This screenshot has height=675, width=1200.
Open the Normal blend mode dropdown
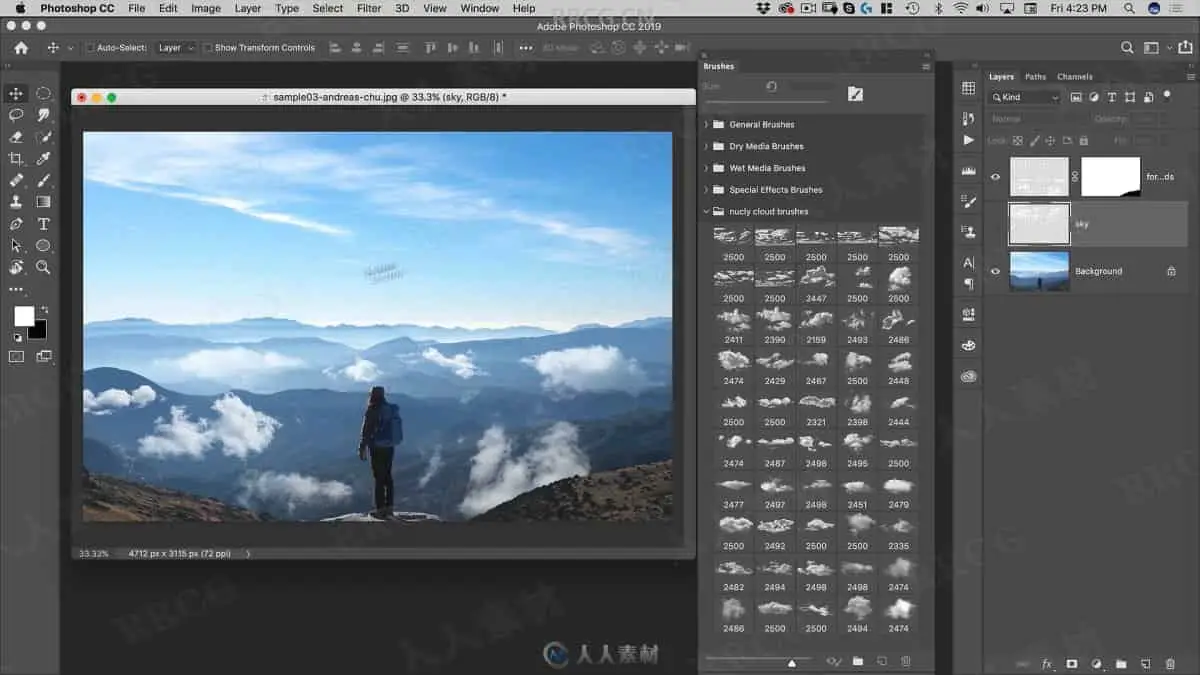[x=1035, y=119]
